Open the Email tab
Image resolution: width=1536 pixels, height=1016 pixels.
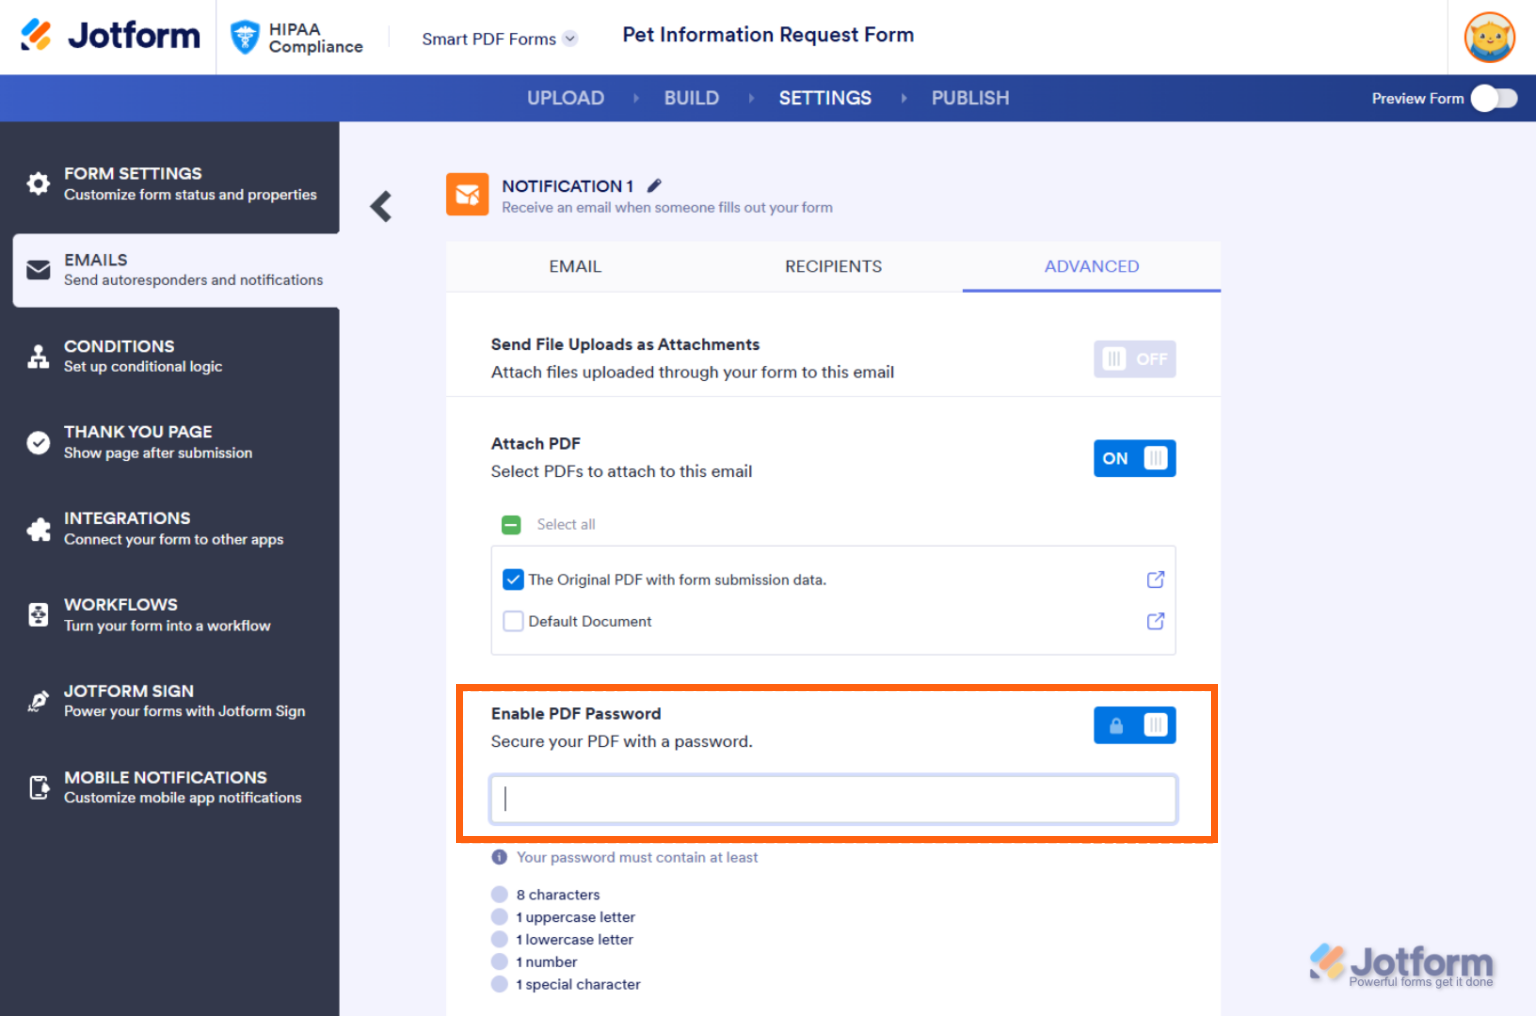575,266
